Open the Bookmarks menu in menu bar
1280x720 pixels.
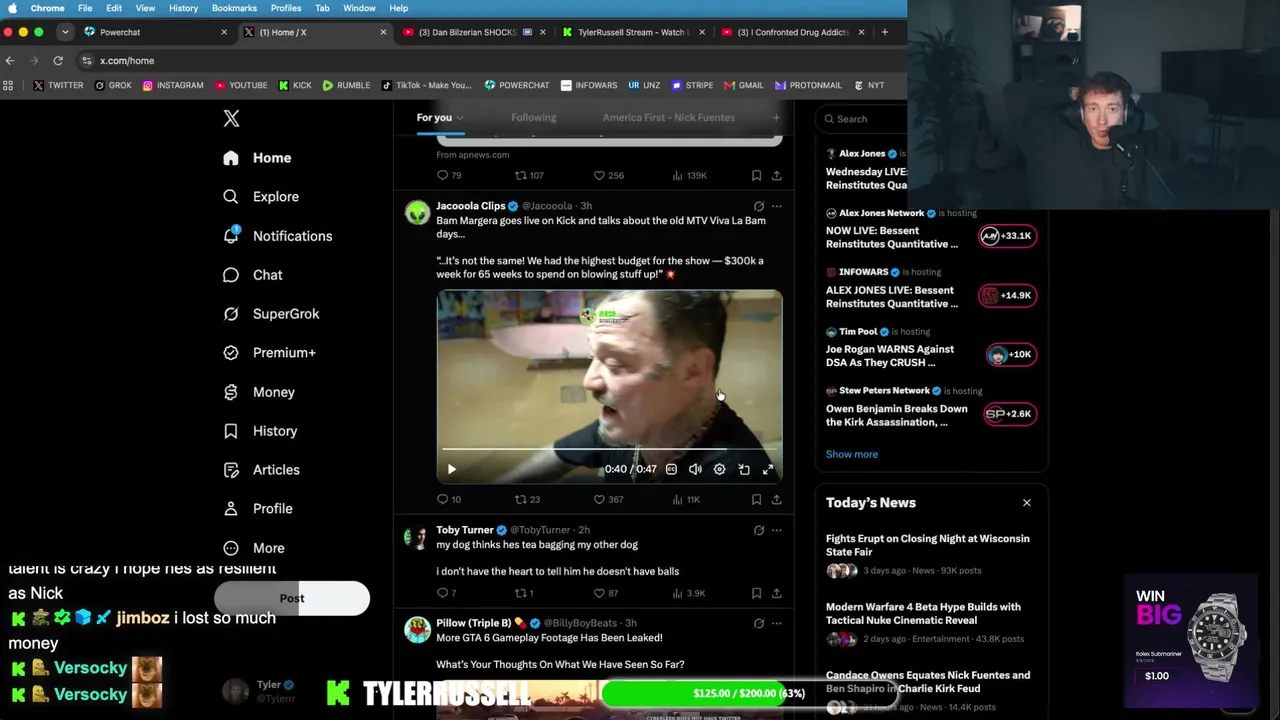[x=234, y=8]
